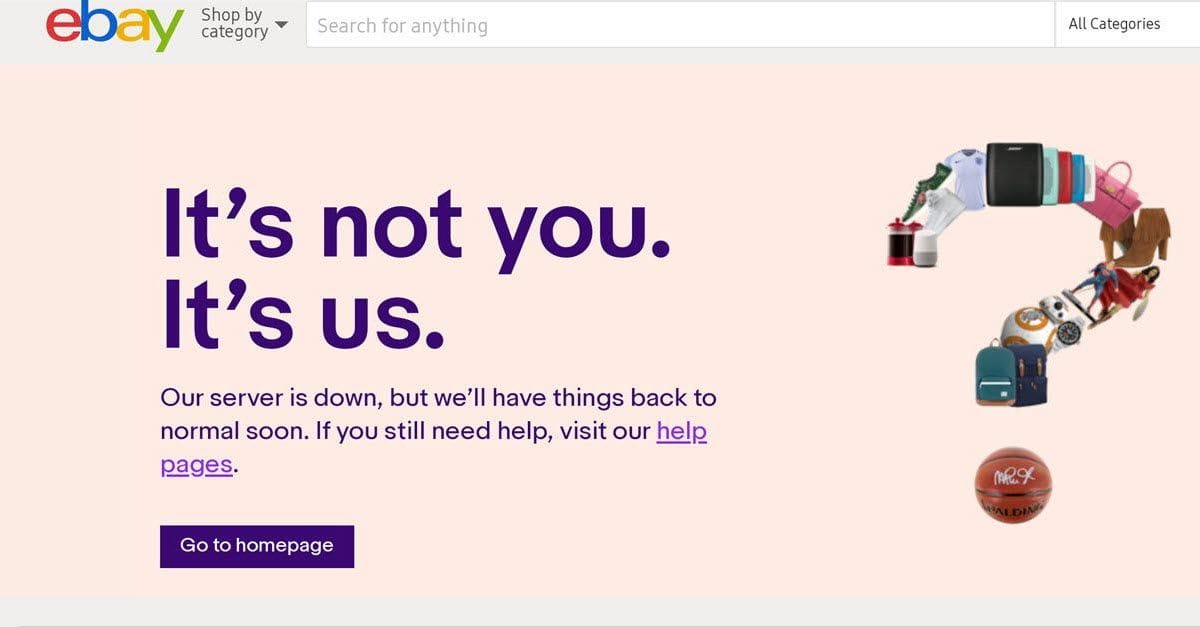
Task: Open the help pages link
Action: (x=681, y=431)
